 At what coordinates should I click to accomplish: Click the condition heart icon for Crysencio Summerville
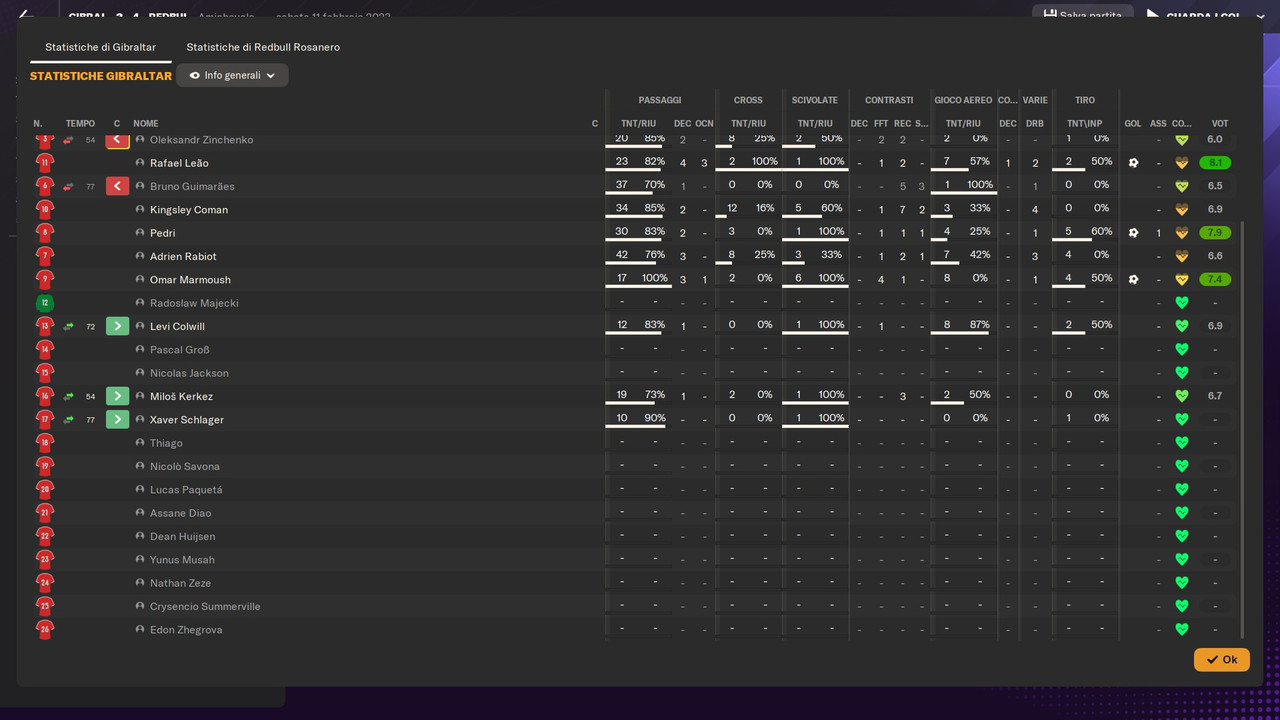[1181, 606]
